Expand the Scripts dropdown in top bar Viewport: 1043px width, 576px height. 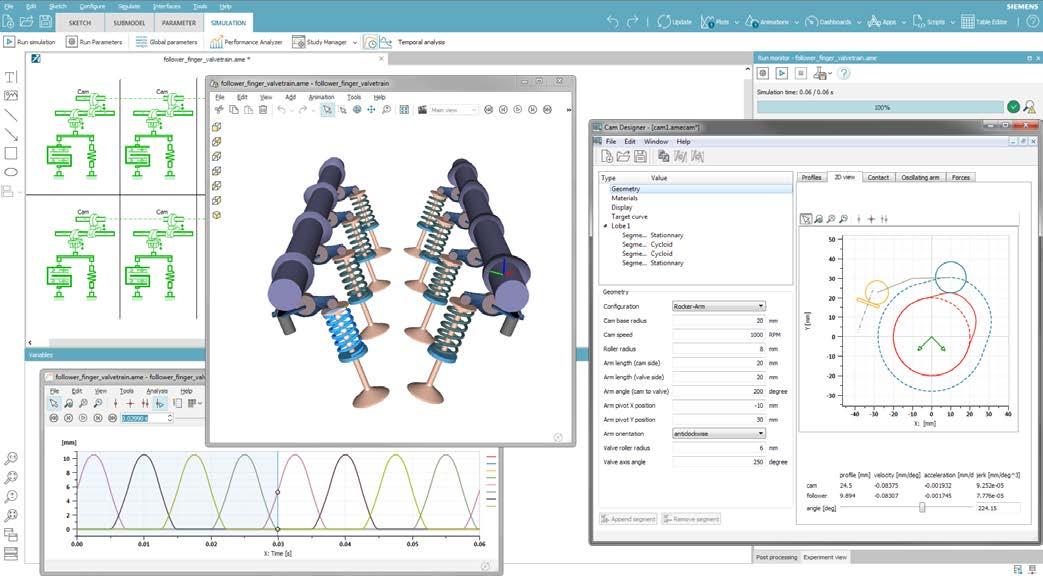point(952,22)
